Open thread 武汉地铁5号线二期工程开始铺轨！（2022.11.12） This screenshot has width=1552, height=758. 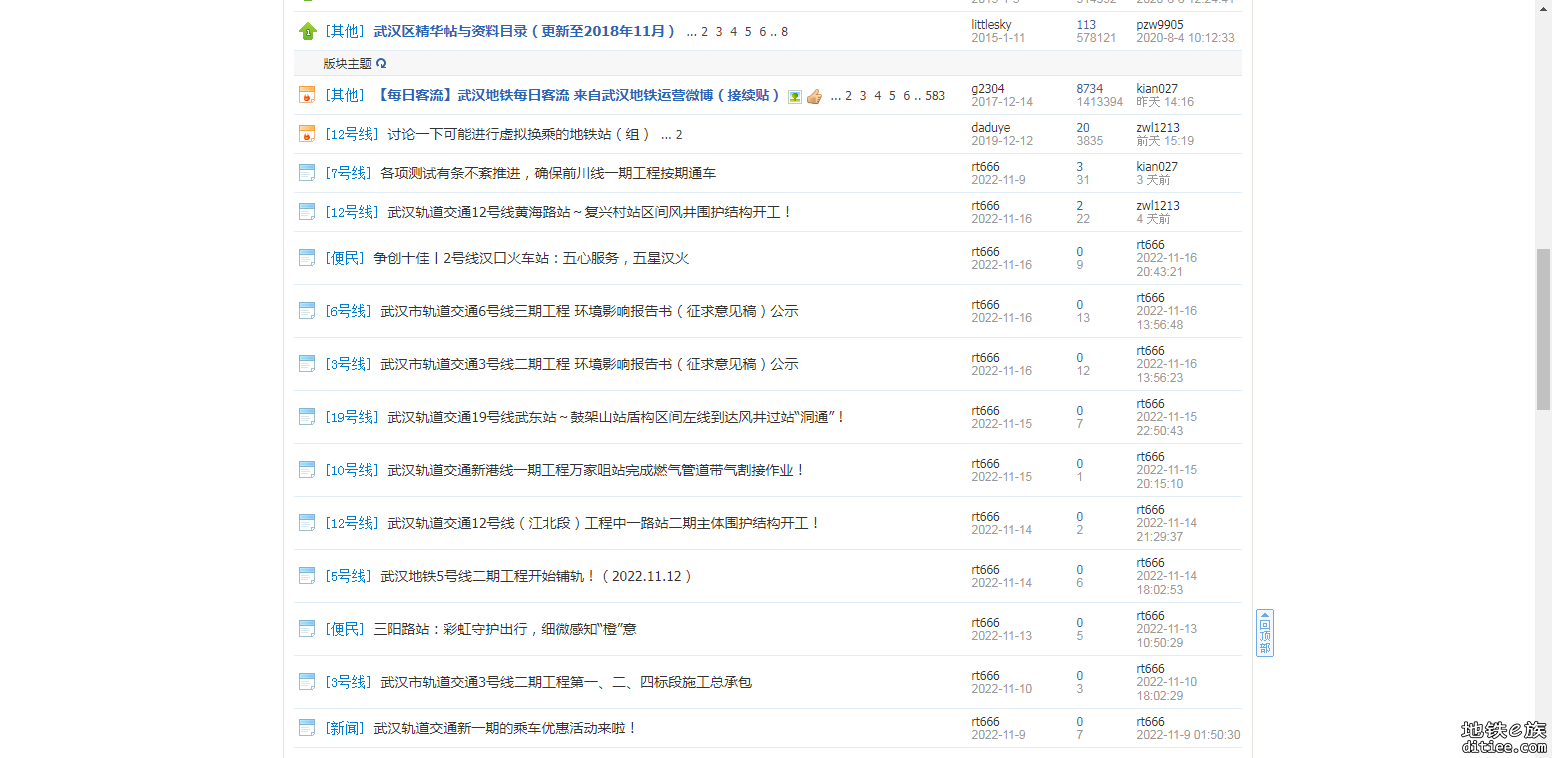point(537,577)
